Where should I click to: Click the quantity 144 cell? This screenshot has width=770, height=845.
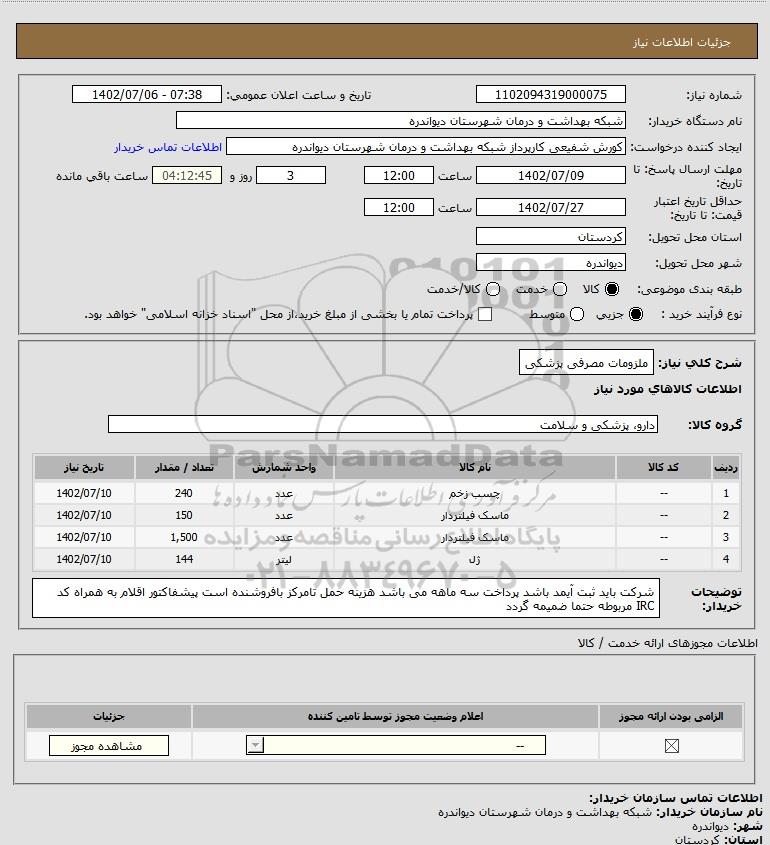pyautogui.click(x=184, y=559)
